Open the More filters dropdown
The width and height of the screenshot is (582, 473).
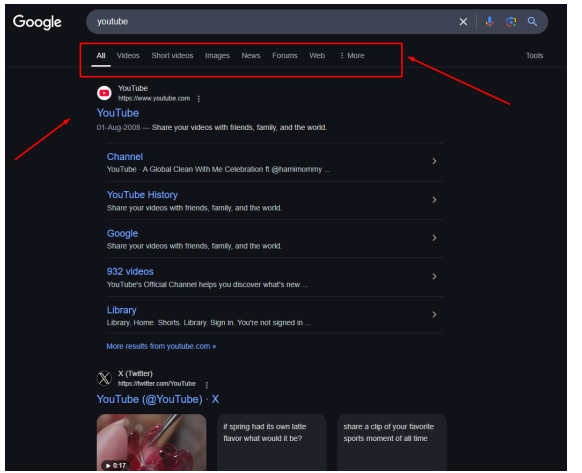[x=352, y=56]
